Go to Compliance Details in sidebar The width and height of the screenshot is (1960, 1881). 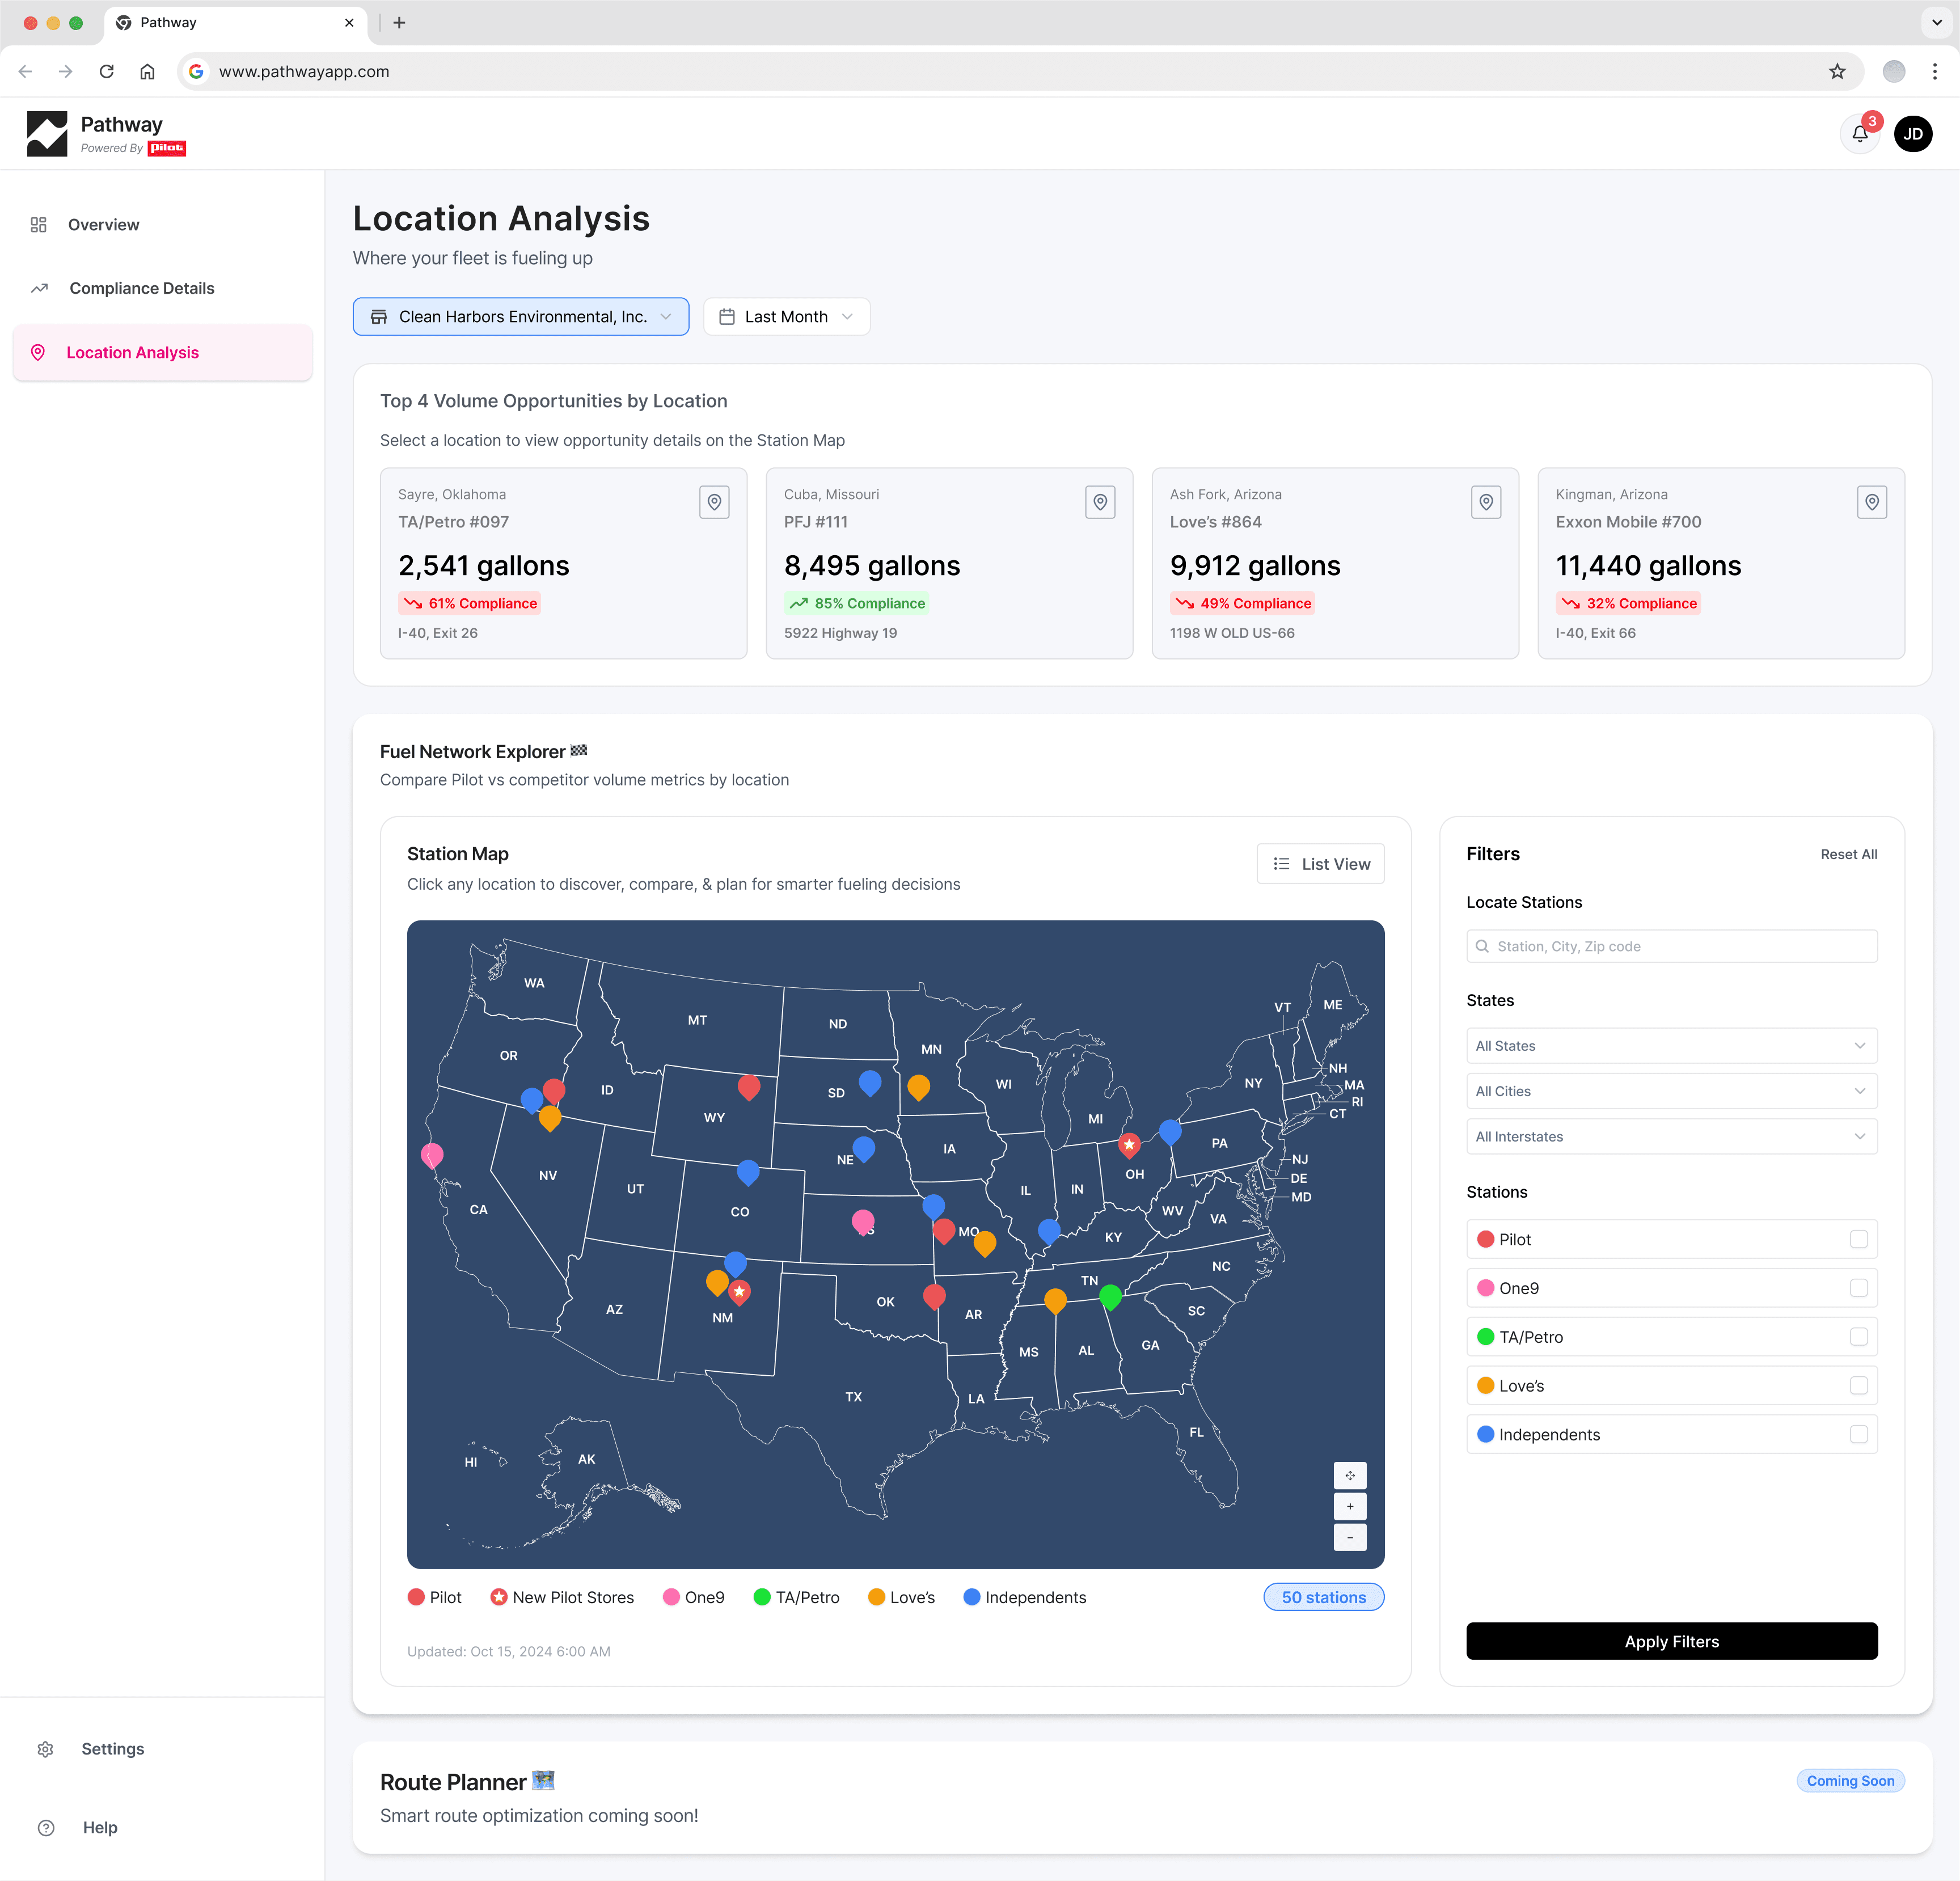(141, 288)
